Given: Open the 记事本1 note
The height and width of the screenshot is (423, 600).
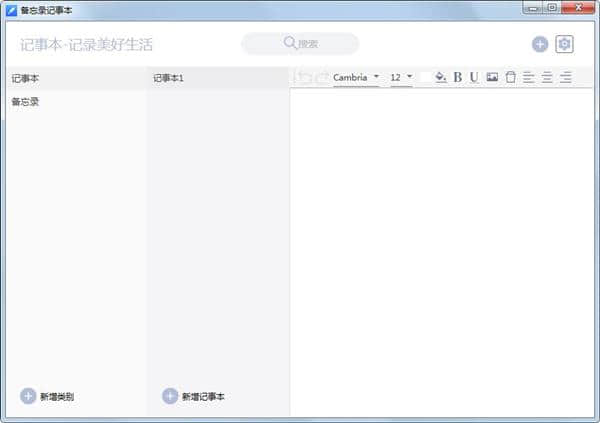Looking at the screenshot, I should (218, 78).
